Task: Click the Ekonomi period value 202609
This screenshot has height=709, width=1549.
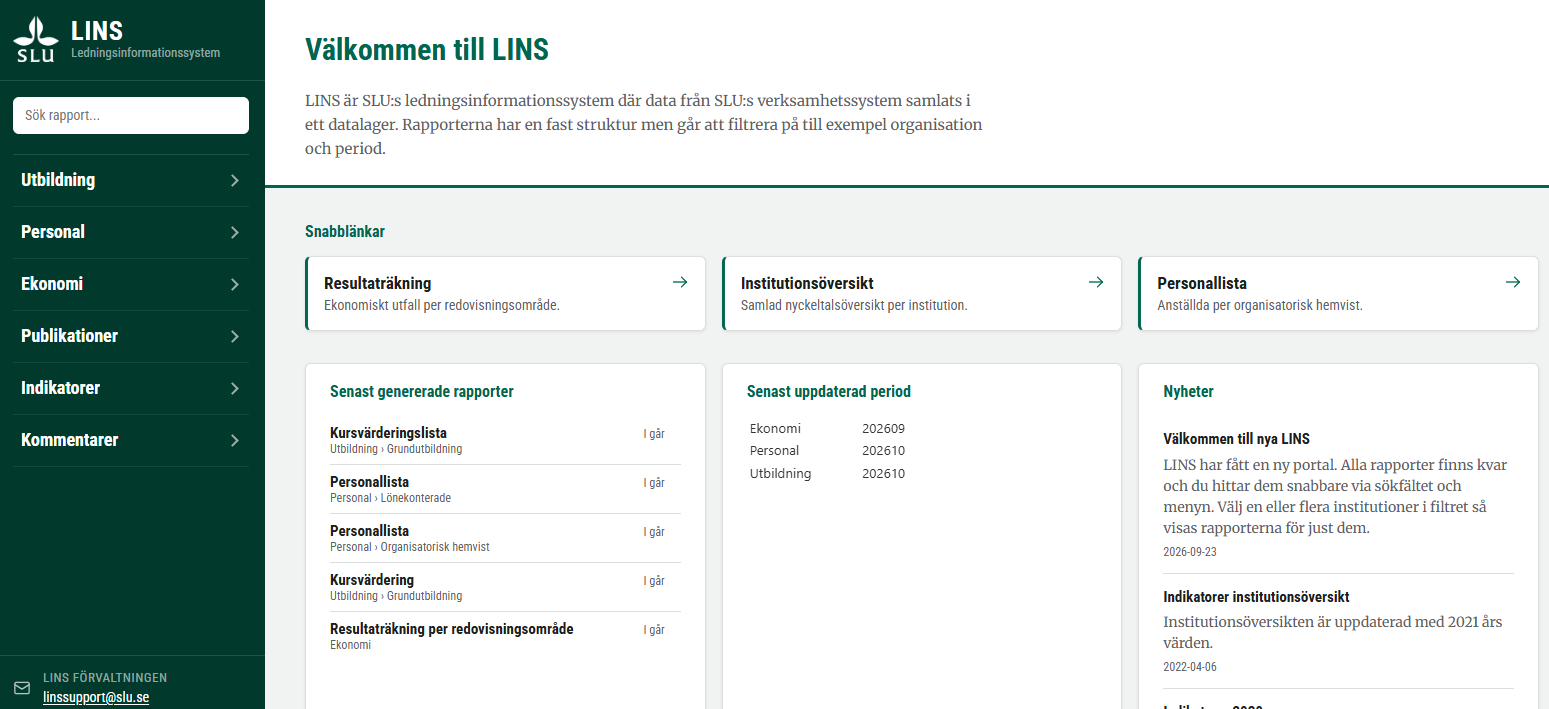Action: pos(883,428)
